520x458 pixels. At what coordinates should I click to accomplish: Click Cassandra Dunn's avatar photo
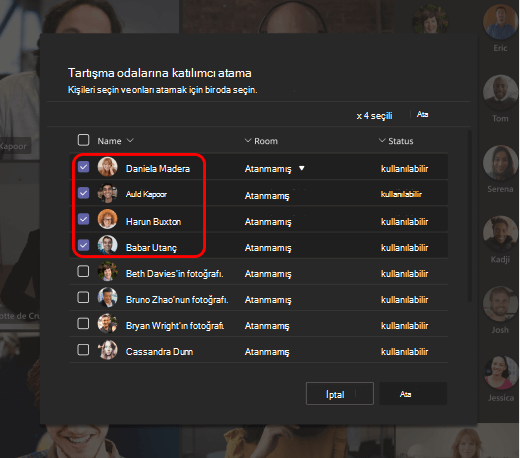click(x=107, y=350)
